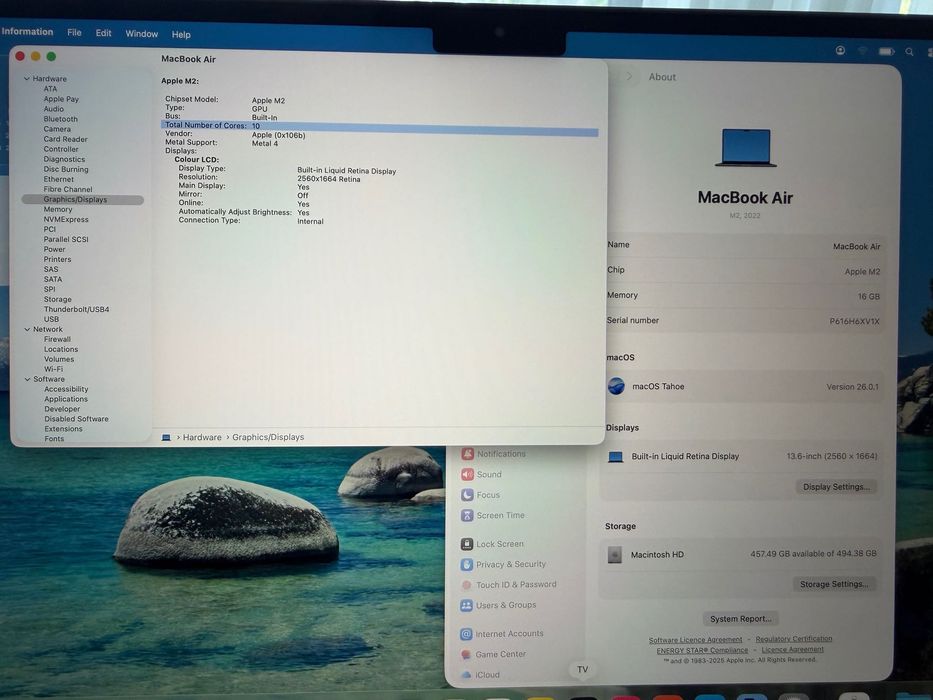This screenshot has height=700, width=933.
Task: Open Internet Accounts @ icon
Action: click(x=466, y=634)
